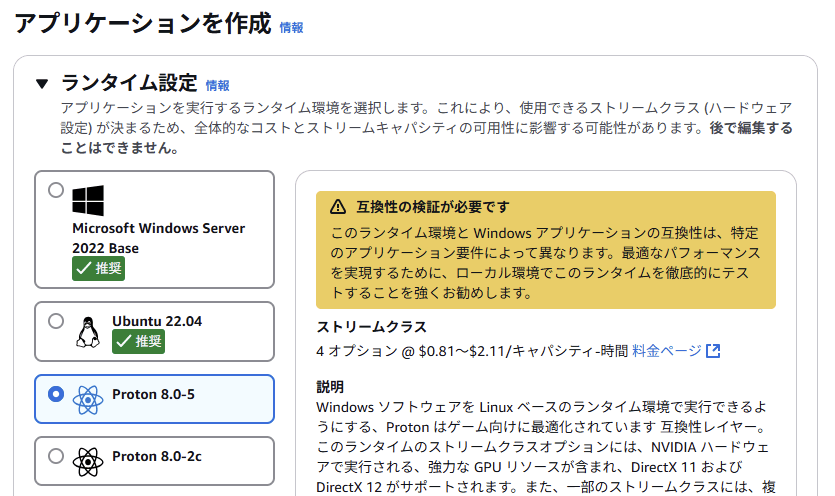
Task: Click the Proton 8.0-5 label text
Action: [153, 394]
